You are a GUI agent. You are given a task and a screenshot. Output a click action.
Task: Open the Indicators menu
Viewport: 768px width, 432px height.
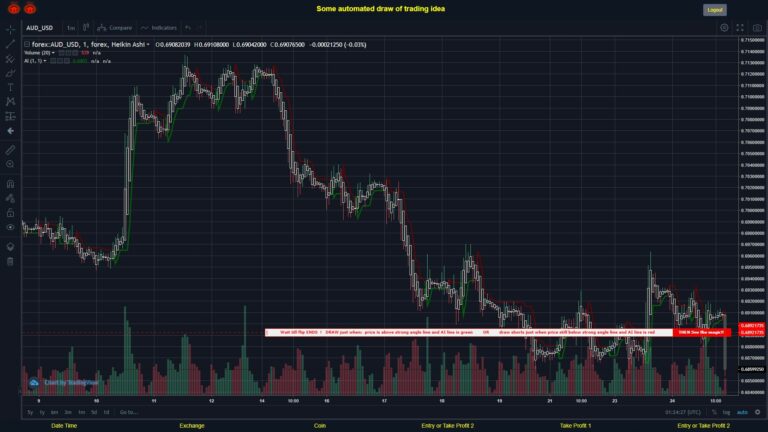(159, 28)
